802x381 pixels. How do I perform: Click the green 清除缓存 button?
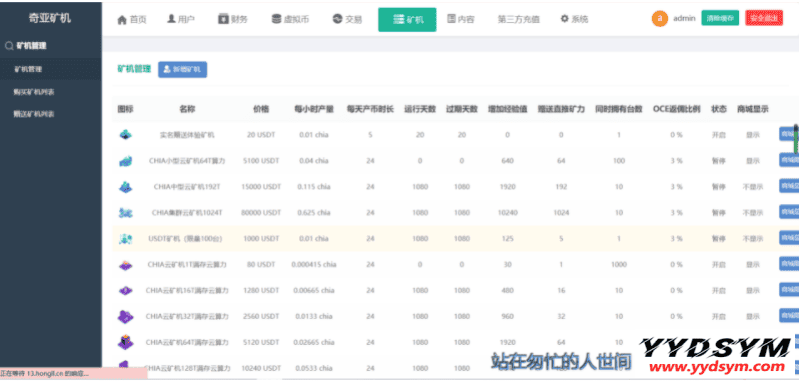[x=720, y=18]
